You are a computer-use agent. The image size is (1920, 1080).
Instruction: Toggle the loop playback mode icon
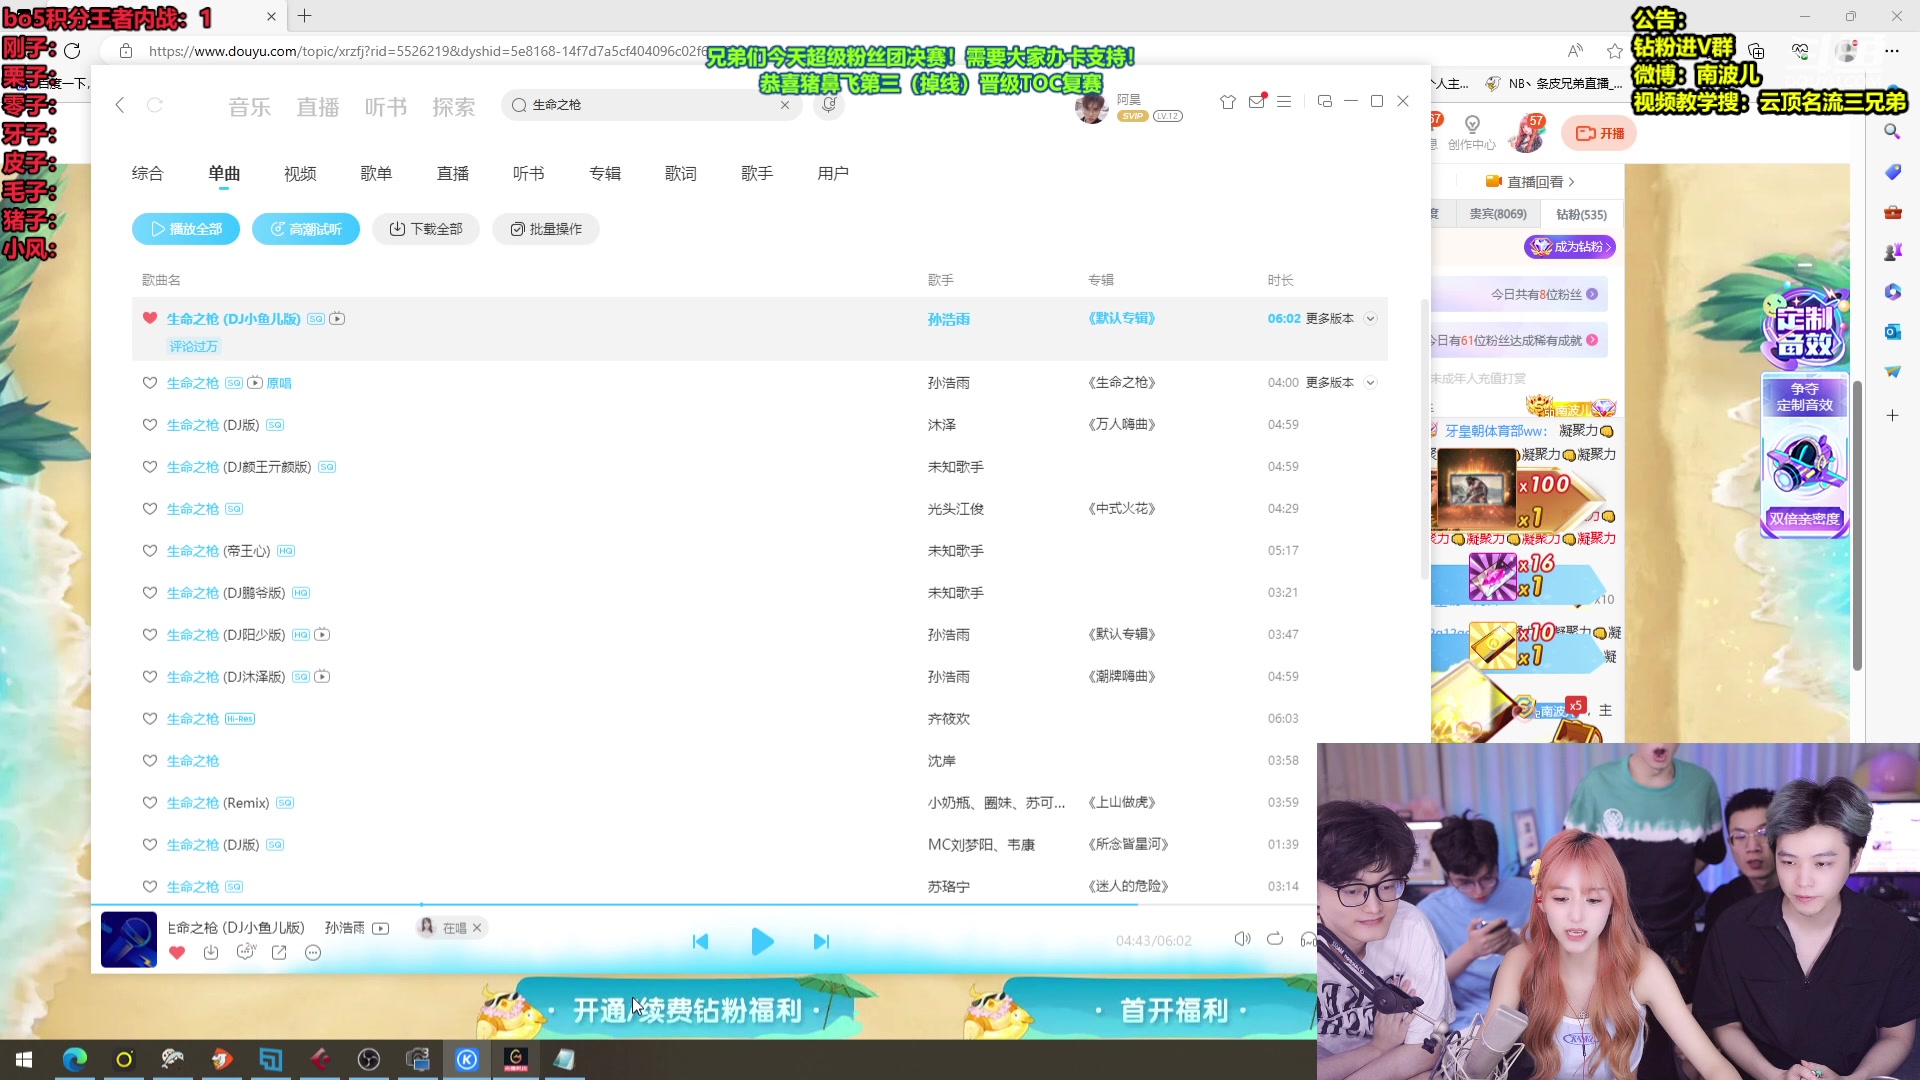1275,939
